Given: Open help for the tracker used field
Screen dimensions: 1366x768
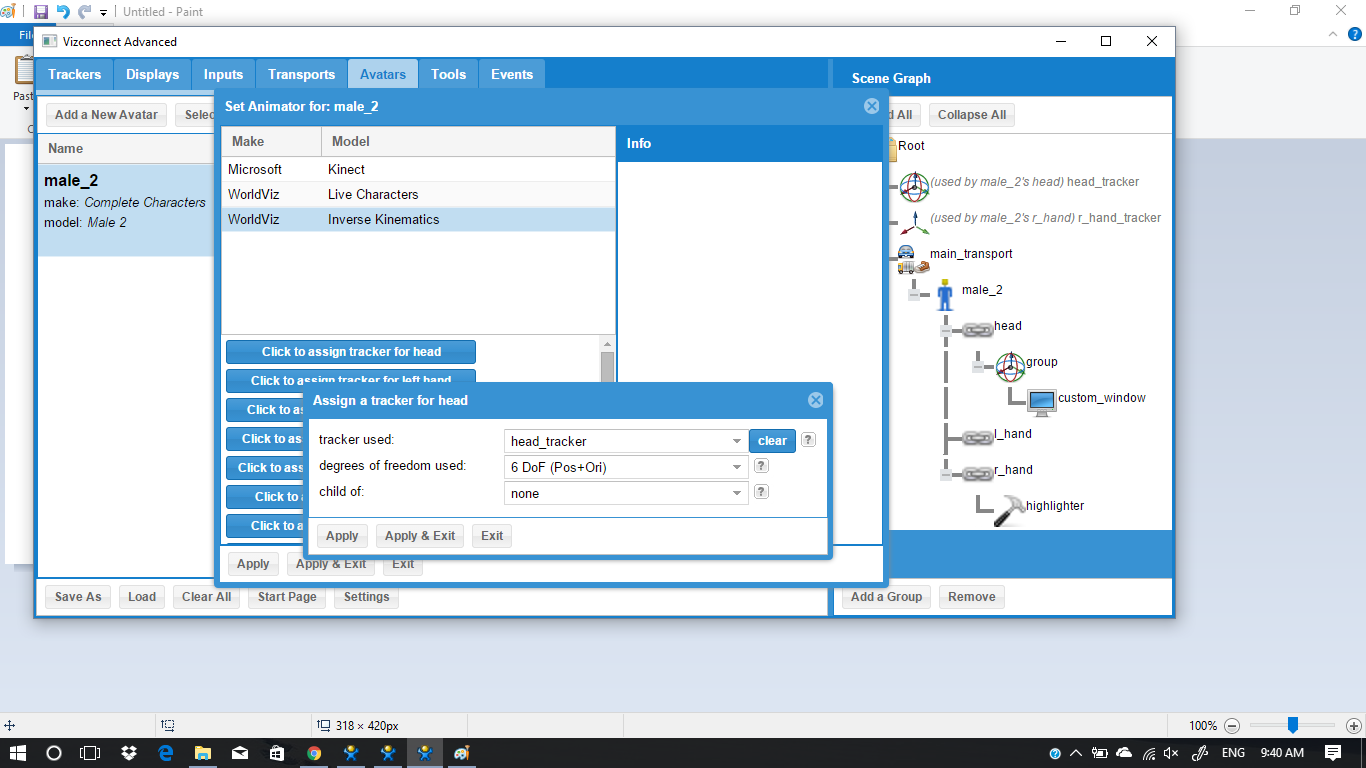Looking at the screenshot, I should tap(809, 440).
